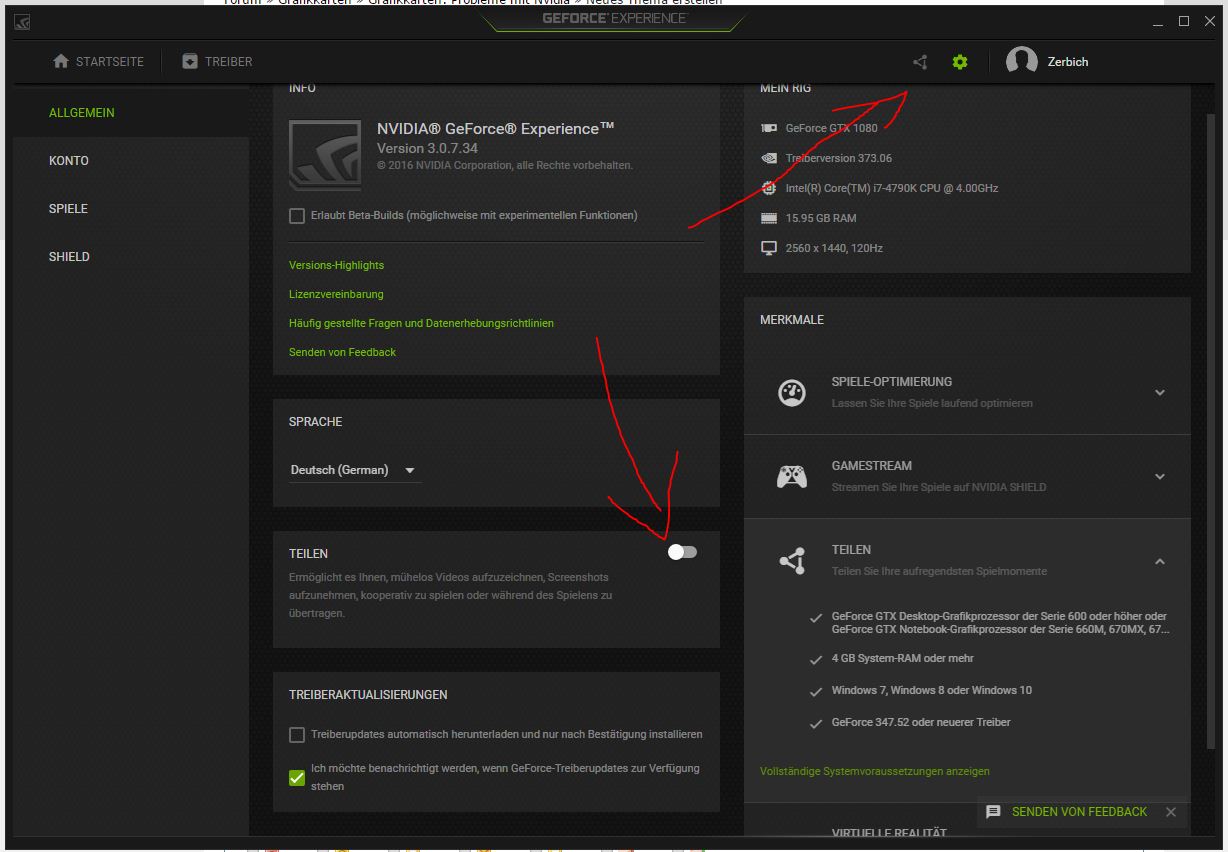
Task: Open the Deutsch (German) language dropdown
Action: pos(354,470)
